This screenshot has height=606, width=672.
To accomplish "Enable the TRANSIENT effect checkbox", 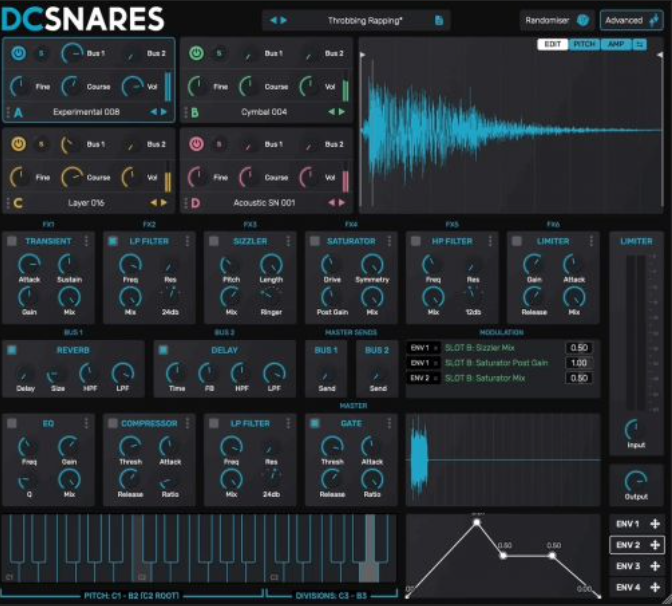I will 12,241.
